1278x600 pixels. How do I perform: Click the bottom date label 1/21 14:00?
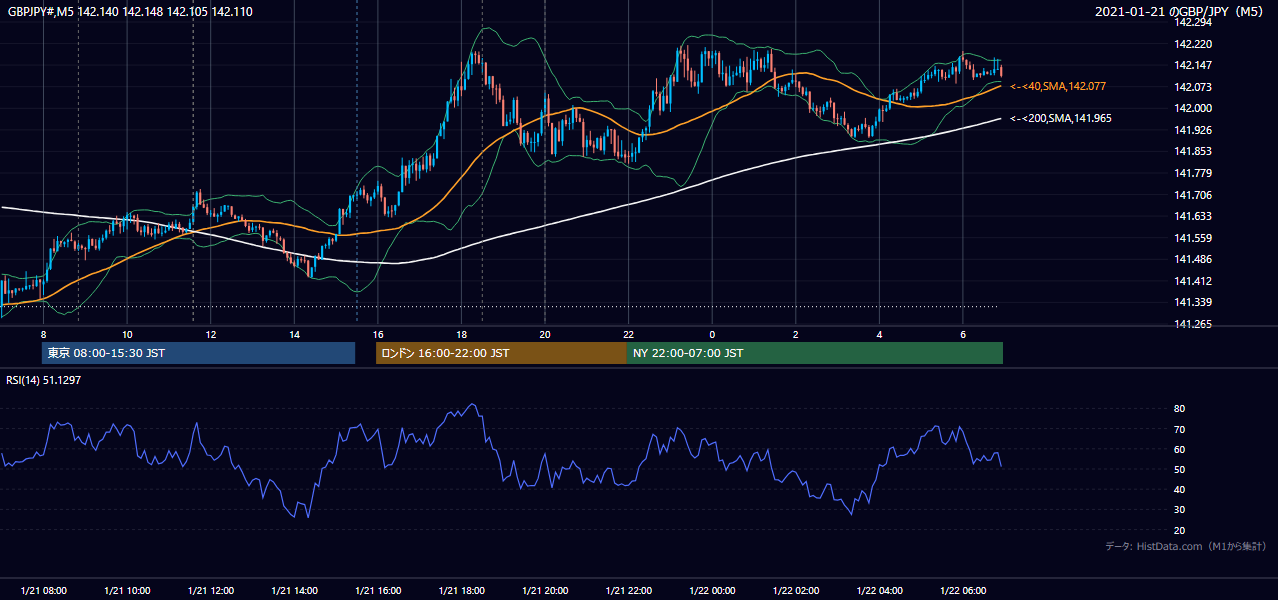click(294, 590)
